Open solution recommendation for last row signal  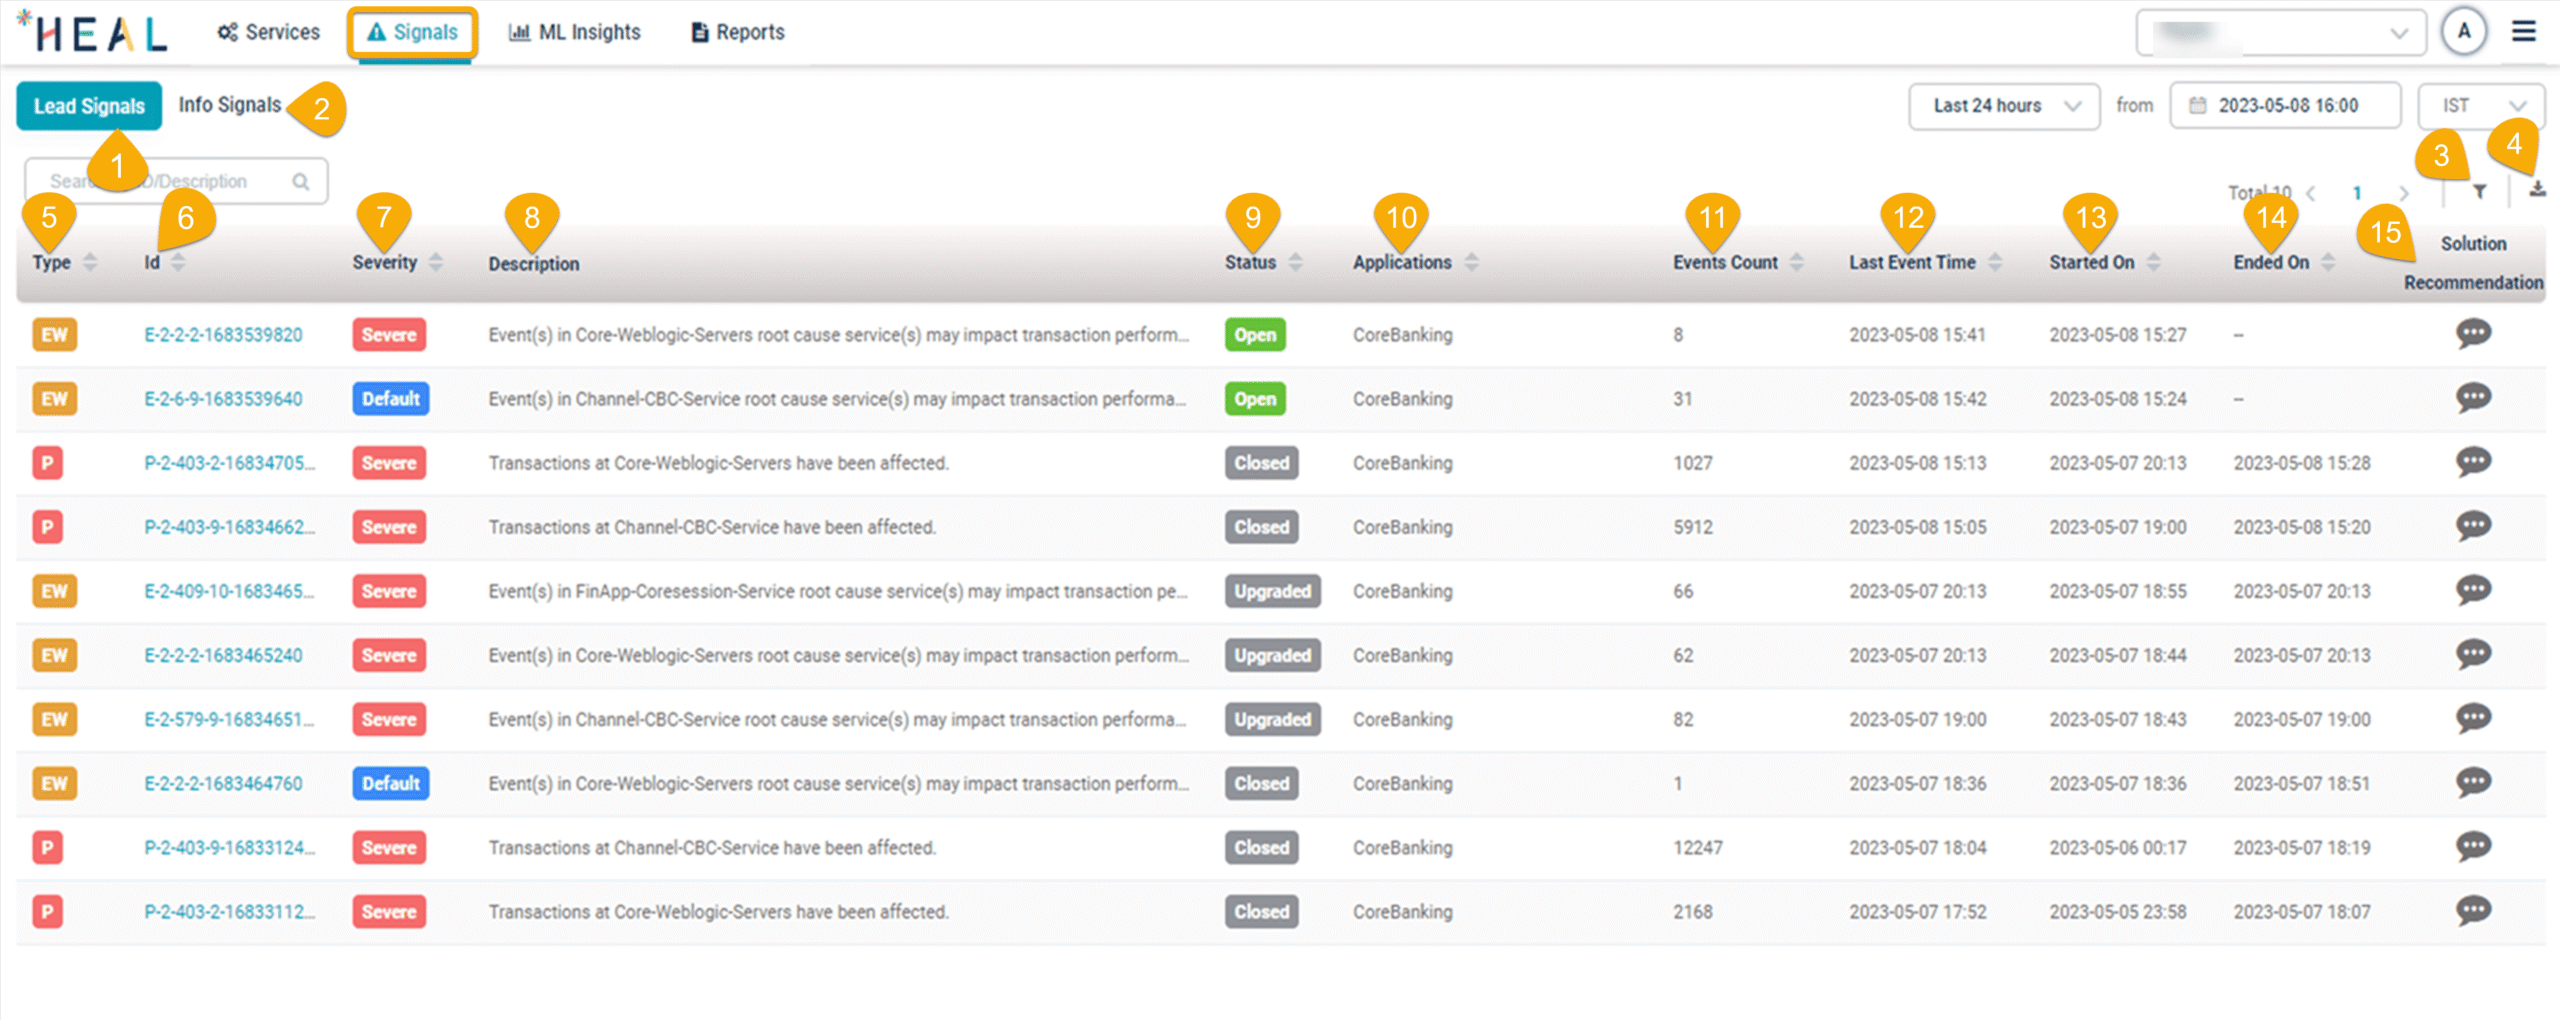point(2472,911)
